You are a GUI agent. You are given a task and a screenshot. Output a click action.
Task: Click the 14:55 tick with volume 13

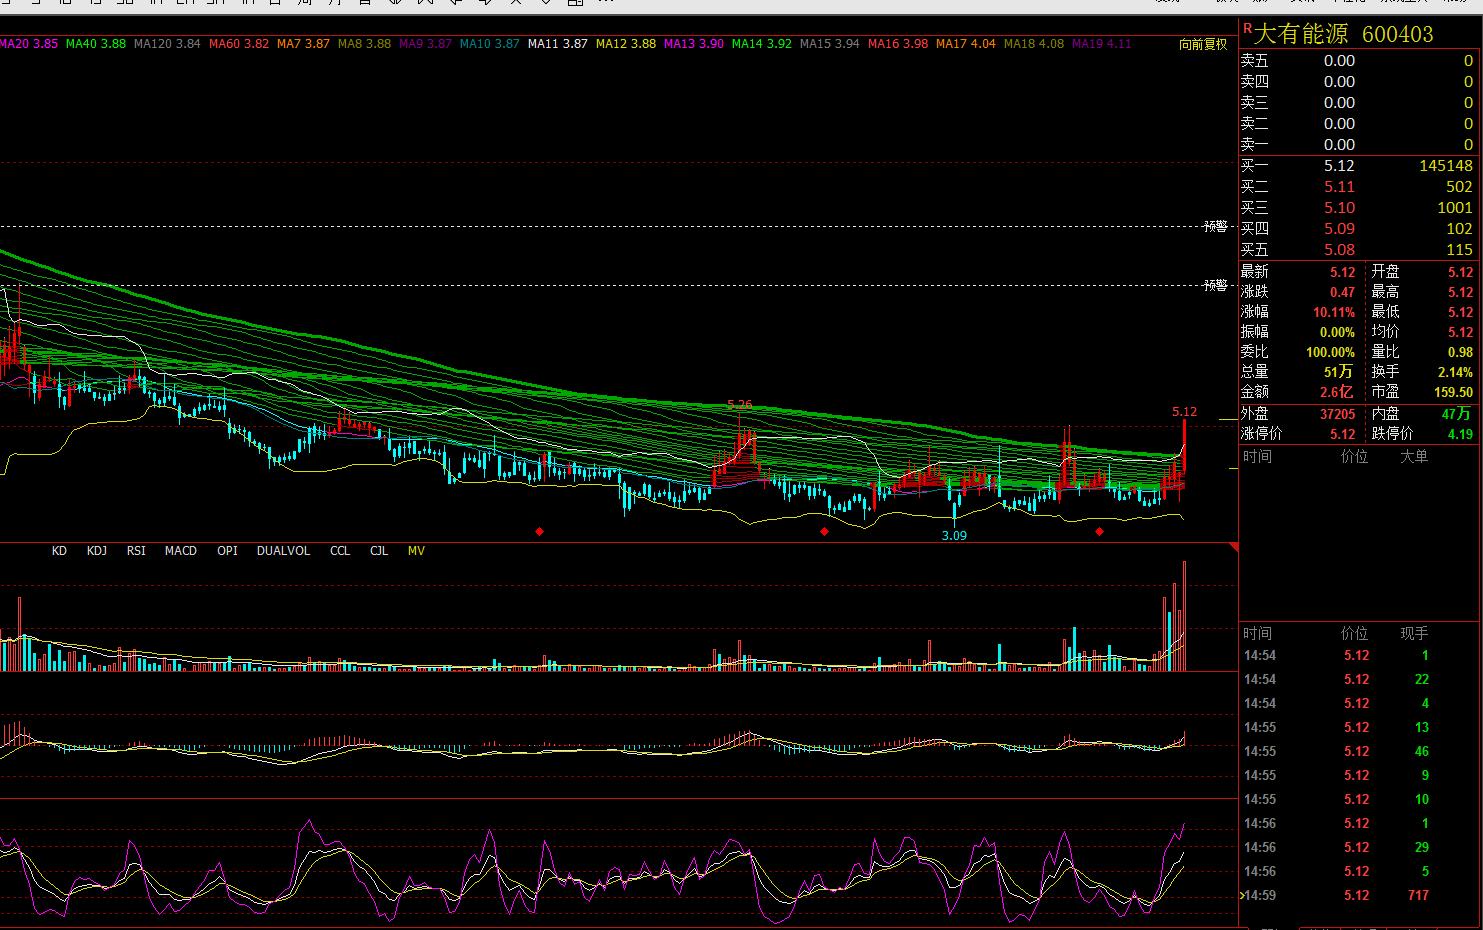tap(1357, 727)
